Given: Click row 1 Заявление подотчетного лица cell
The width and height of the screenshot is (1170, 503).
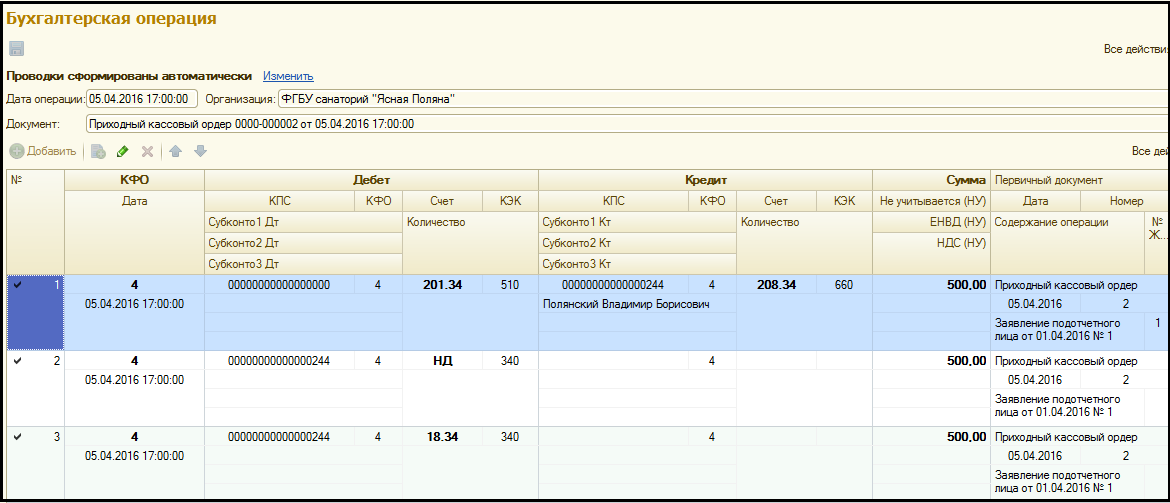Looking at the screenshot, I should (x=1067, y=329).
